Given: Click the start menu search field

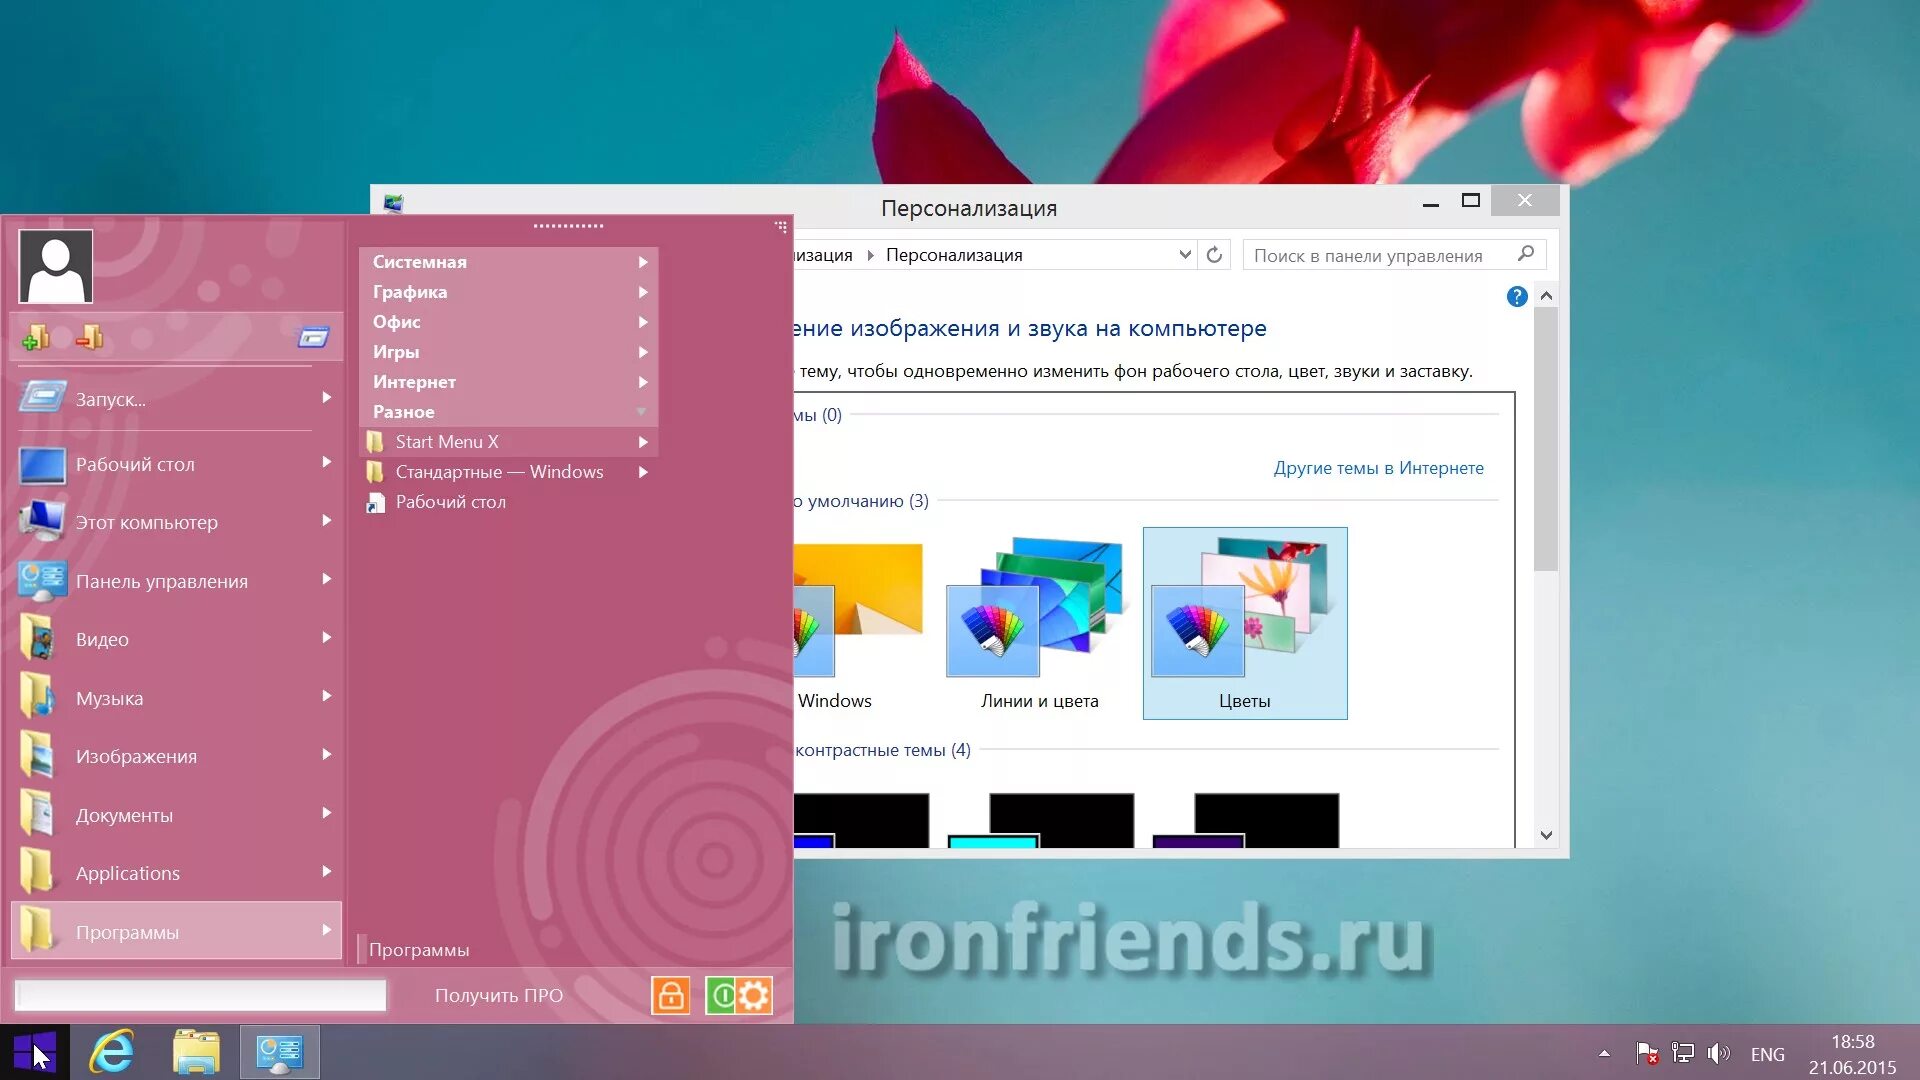Looking at the screenshot, I should 200,995.
